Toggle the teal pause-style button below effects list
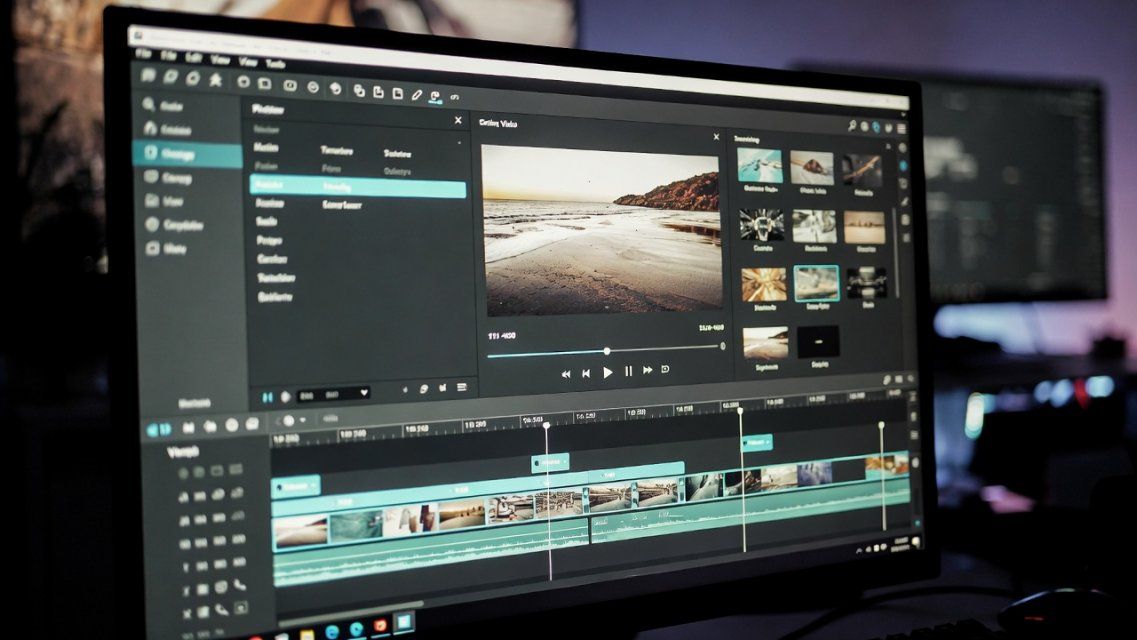The image size is (1137, 640). pyautogui.click(x=267, y=397)
